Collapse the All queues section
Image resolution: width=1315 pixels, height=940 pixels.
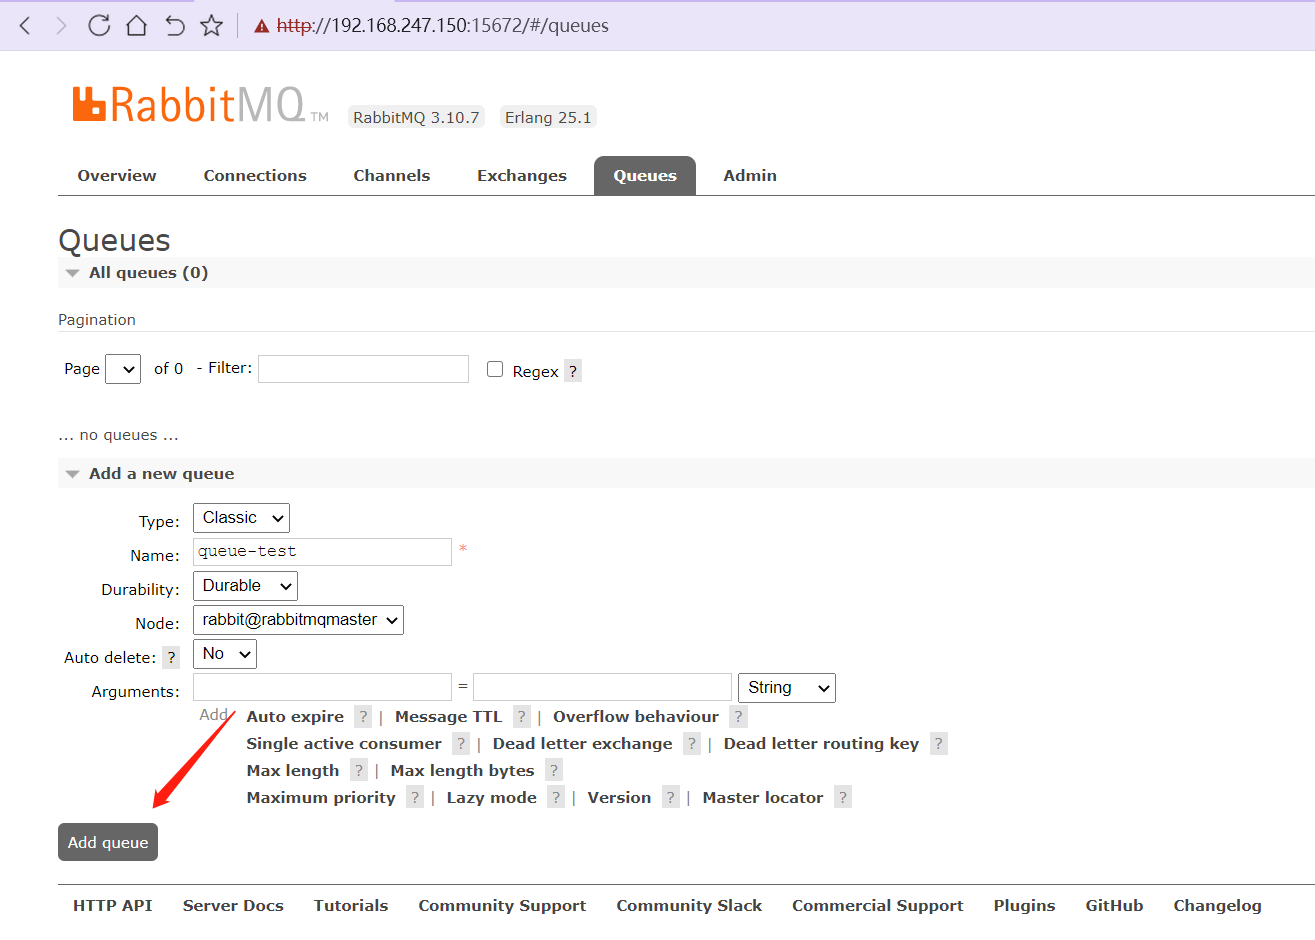pyautogui.click(x=148, y=273)
